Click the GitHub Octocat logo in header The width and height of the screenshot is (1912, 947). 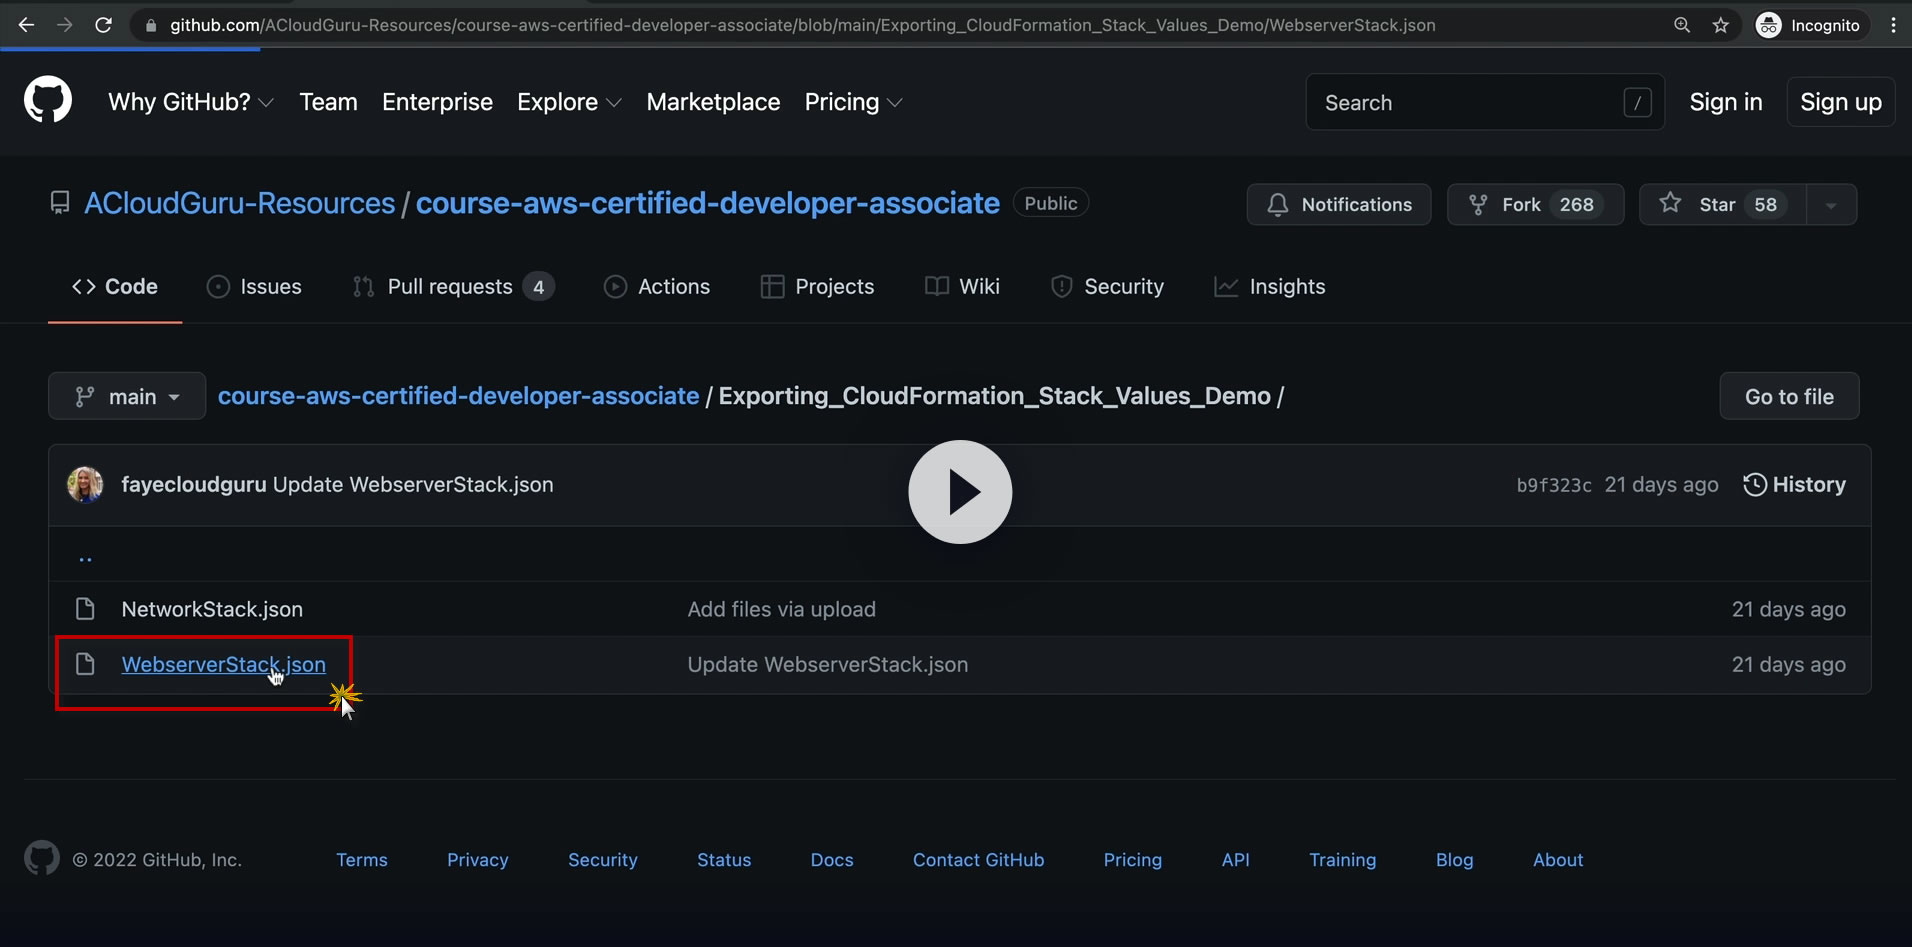pyautogui.click(x=48, y=101)
